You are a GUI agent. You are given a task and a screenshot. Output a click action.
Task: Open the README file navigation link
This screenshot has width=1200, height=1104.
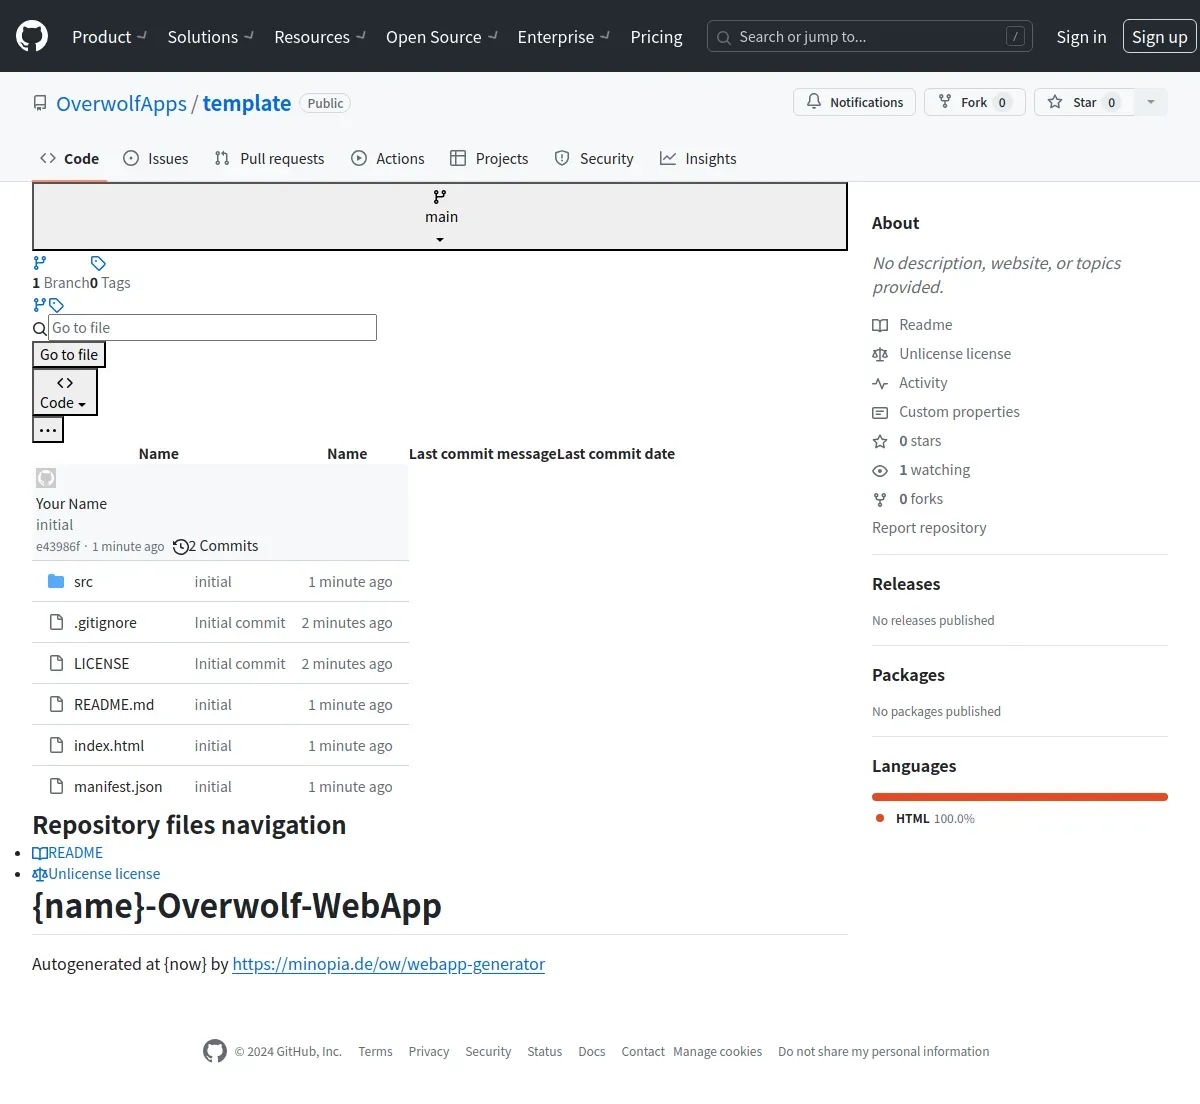(67, 853)
